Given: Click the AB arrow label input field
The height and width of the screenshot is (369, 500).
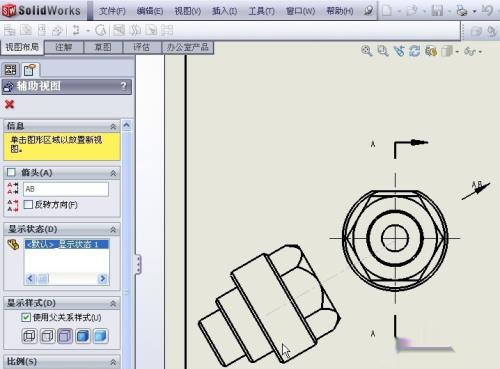Looking at the screenshot, I should coord(66,189).
